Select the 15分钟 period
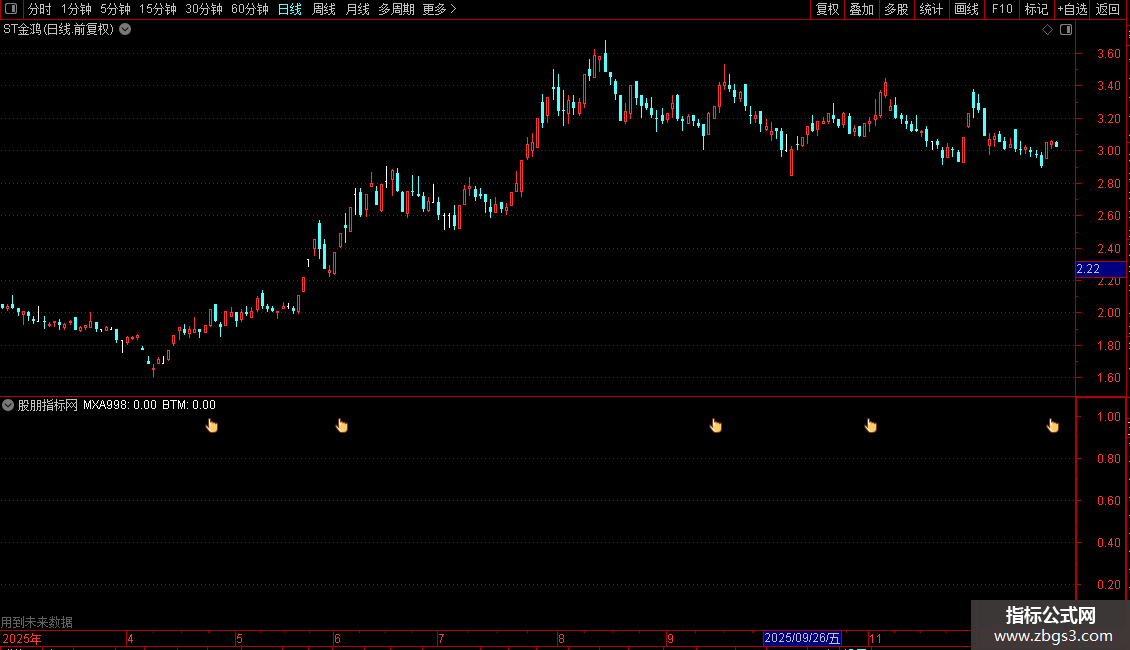 (x=158, y=9)
